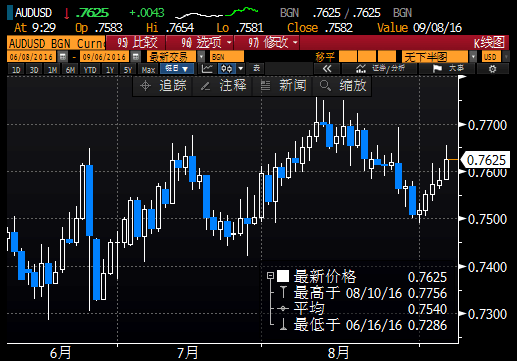Click the 最新交易 field selector

(x=171, y=57)
